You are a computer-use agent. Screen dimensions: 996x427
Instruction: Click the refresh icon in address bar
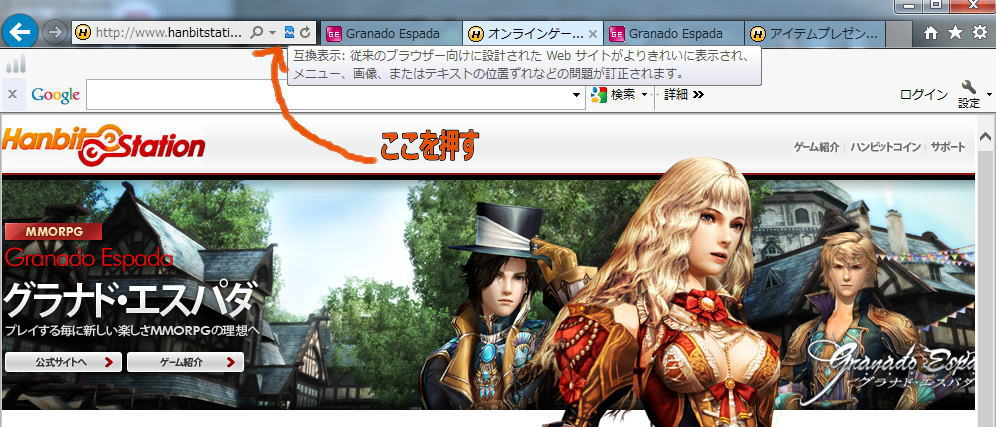point(306,32)
